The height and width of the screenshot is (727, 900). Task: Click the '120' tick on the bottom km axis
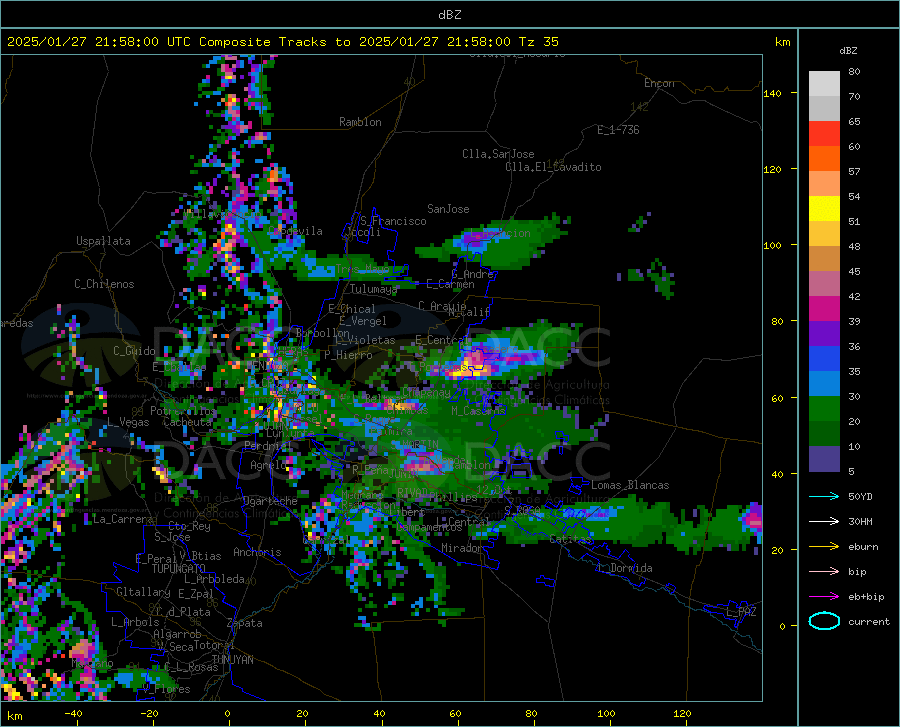click(682, 714)
